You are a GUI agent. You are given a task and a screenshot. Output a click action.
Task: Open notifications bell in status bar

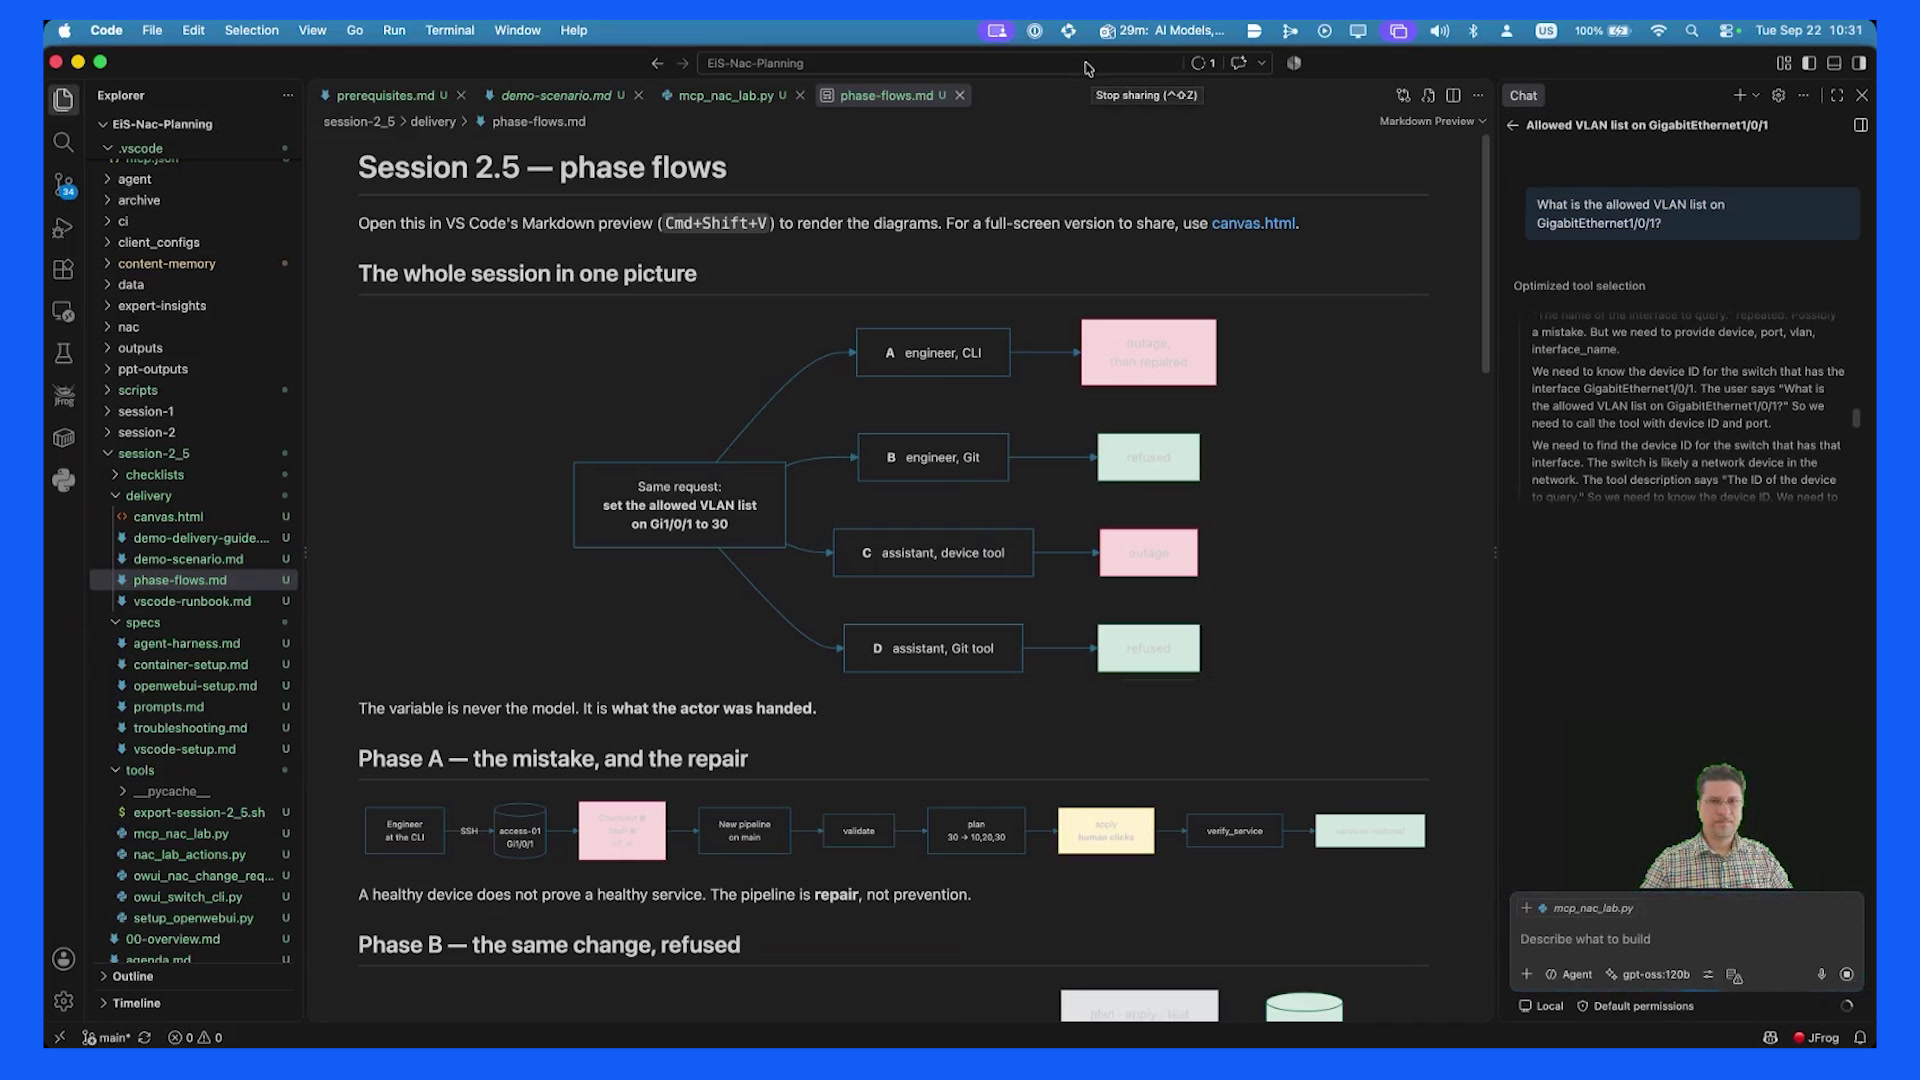click(x=1860, y=1037)
